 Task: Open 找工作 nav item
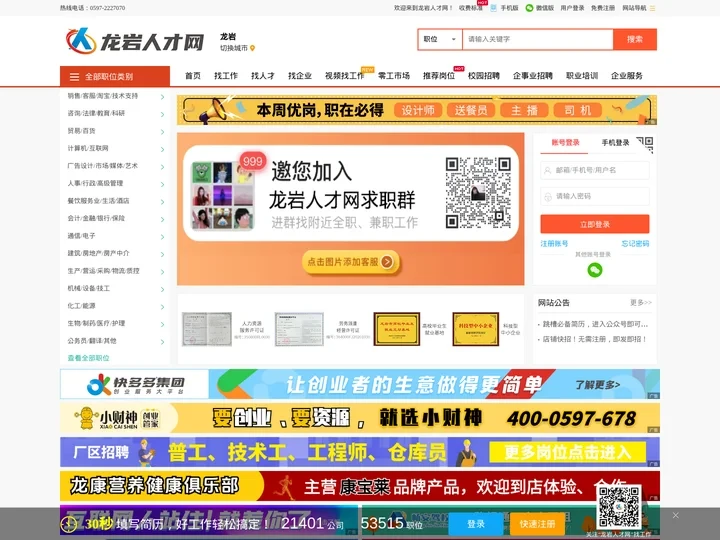point(226,76)
